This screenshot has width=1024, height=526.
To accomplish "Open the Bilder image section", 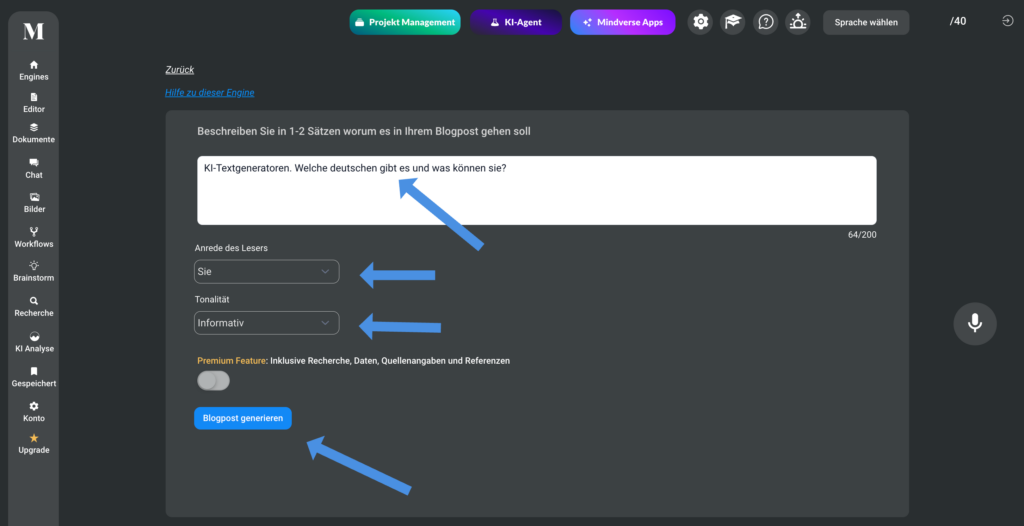I will coord(34,203).
